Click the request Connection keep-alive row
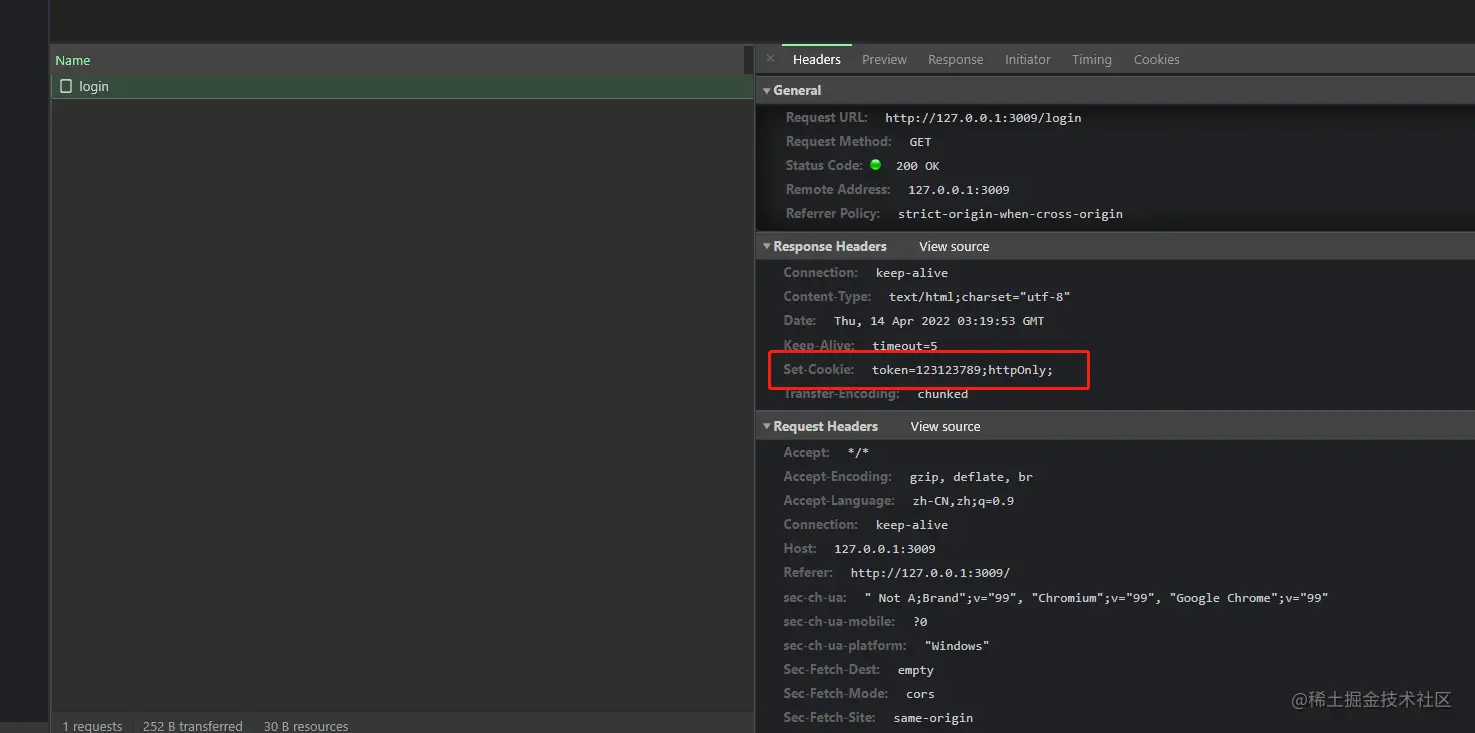Viewport: 1475px width, 733px height. [x=1115, y=525]
